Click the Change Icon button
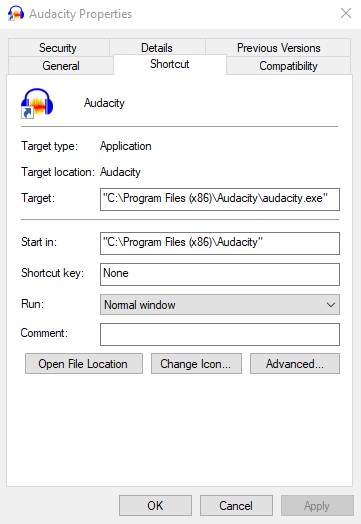 pos(196,364)
